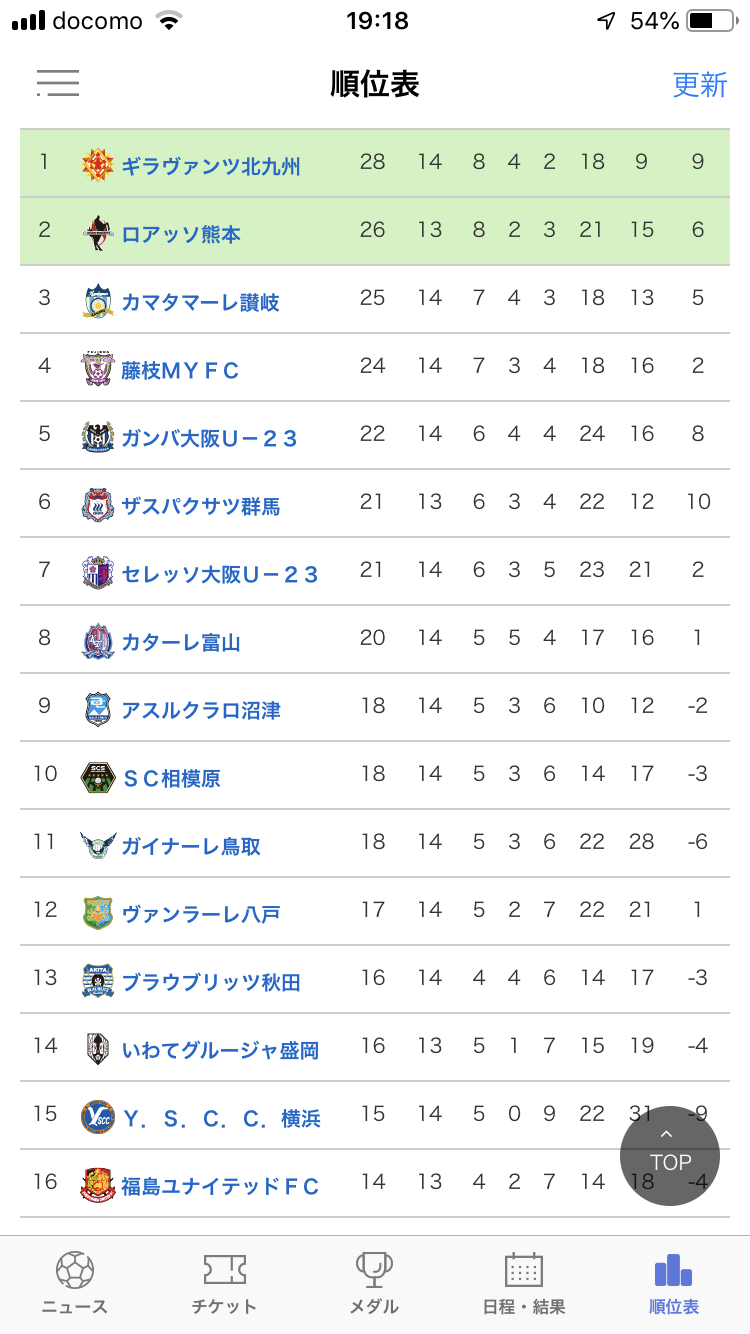
Task: Select the 順位表 tab
Action: 673,1284
